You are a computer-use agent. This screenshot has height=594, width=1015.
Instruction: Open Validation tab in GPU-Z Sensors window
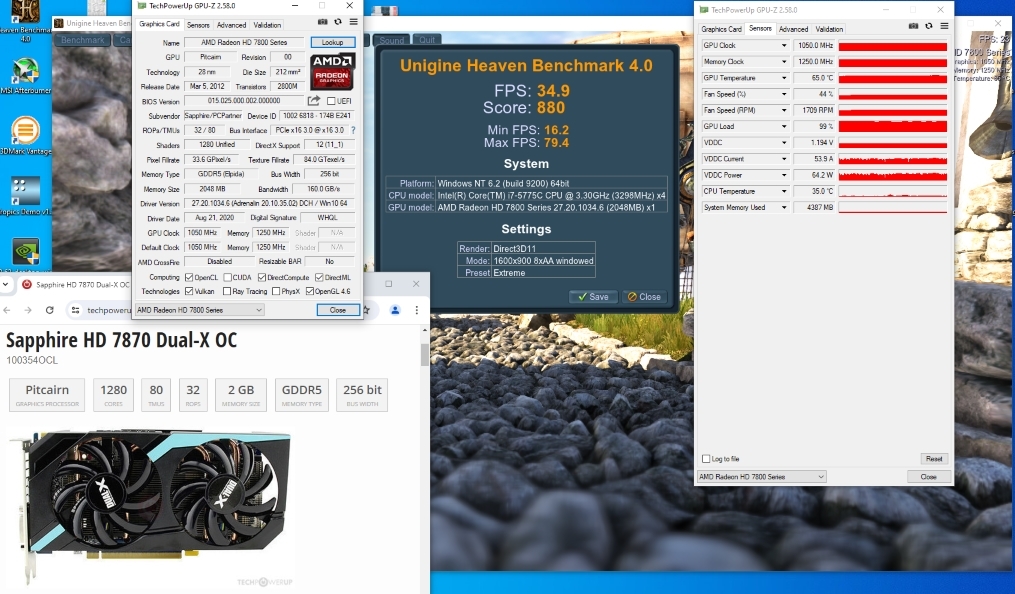point(829,29)
